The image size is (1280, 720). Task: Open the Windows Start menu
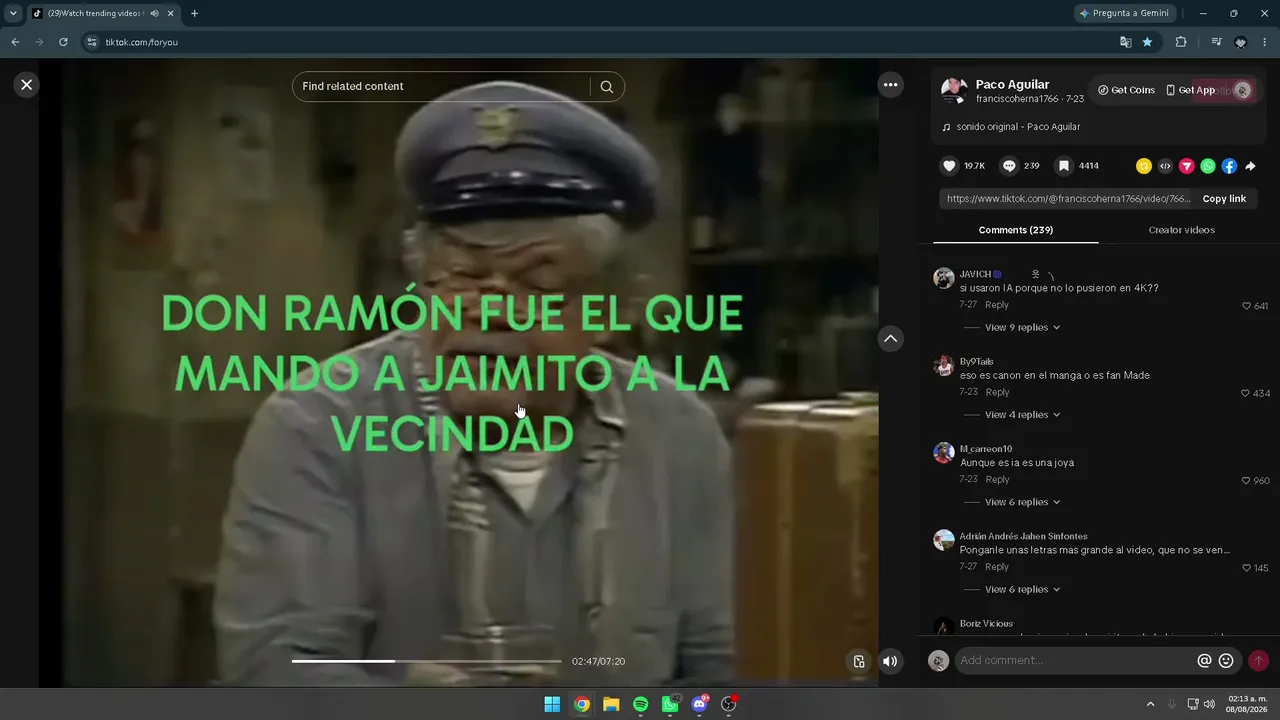tap(552, 704)
